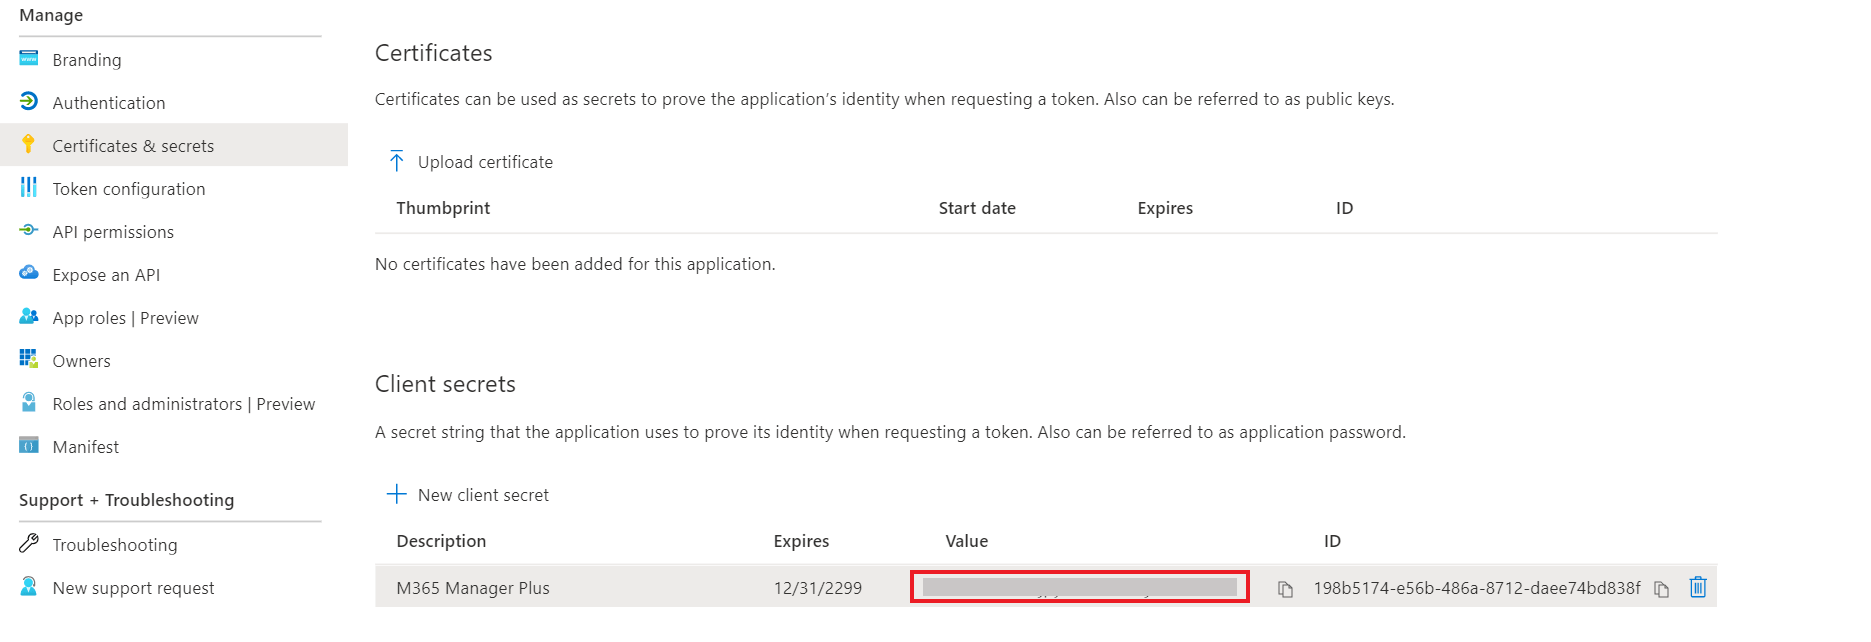Image resolution: width=1871 pixels, height=642 pixels.
Task: Click the Thumbprint column header
Action: [443, 208]
